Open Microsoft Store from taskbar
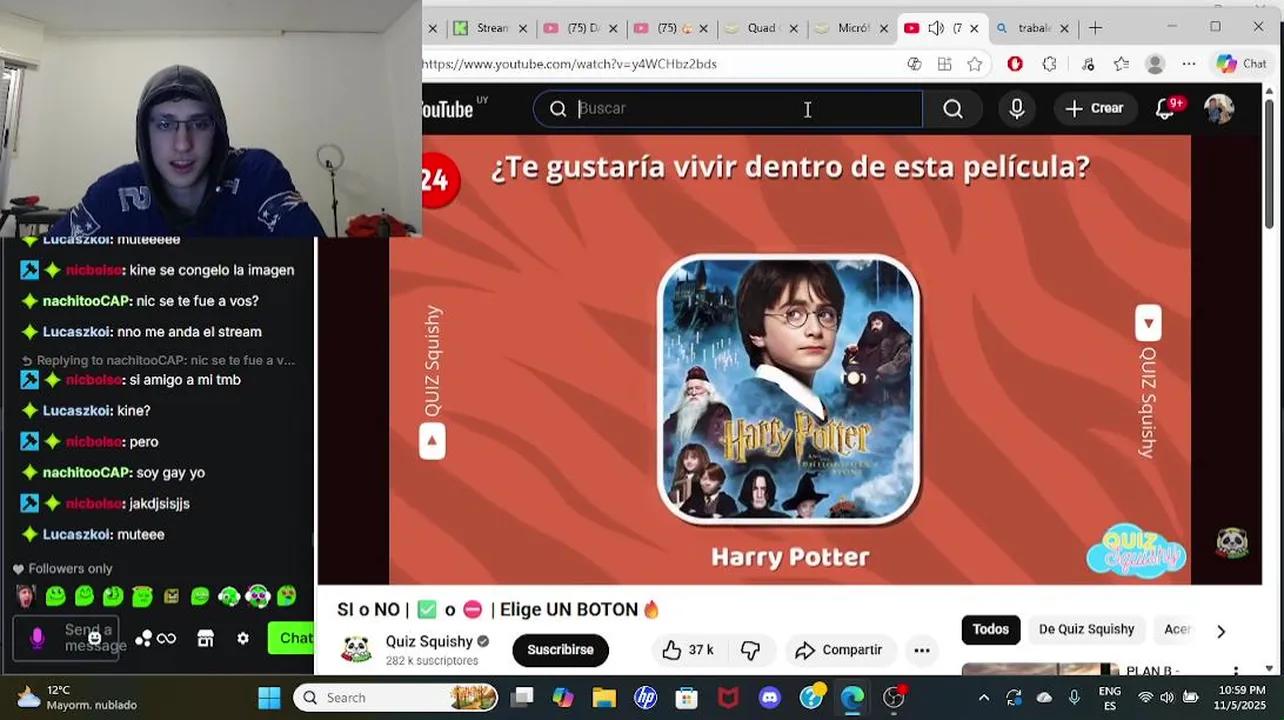The image size is (1284, 720). 686,698
